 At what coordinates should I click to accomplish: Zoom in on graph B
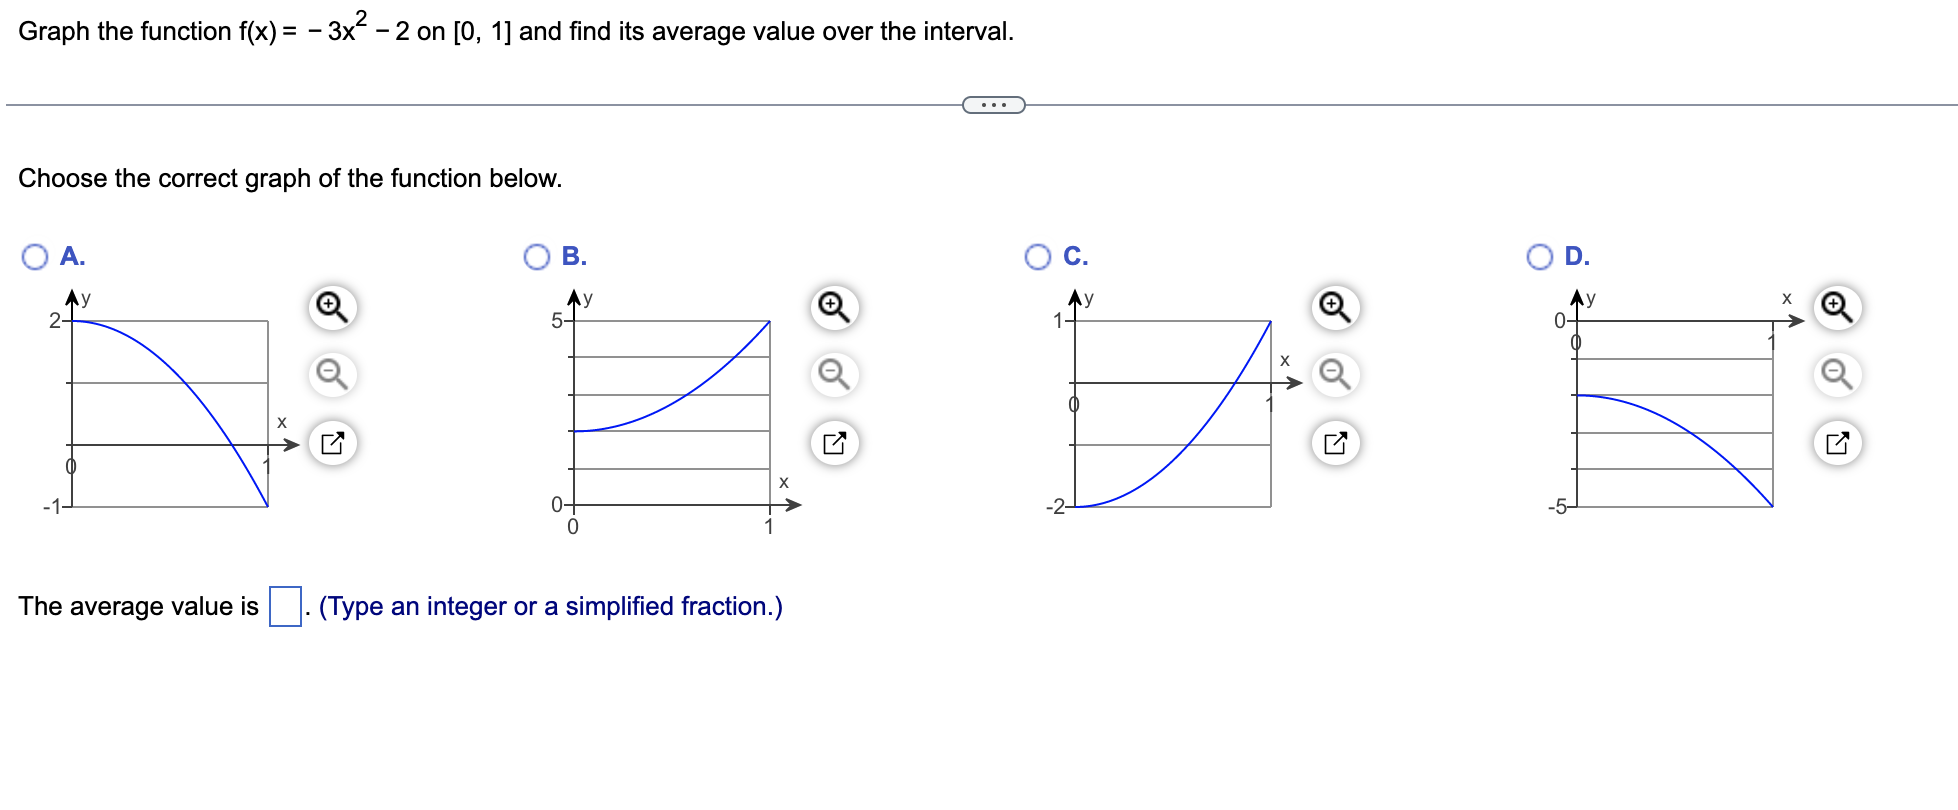[834, 308]
